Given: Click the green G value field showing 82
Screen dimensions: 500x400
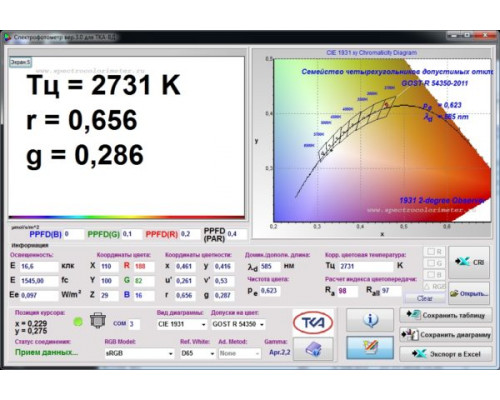Looking at the screenshot, I should [144, 281].
